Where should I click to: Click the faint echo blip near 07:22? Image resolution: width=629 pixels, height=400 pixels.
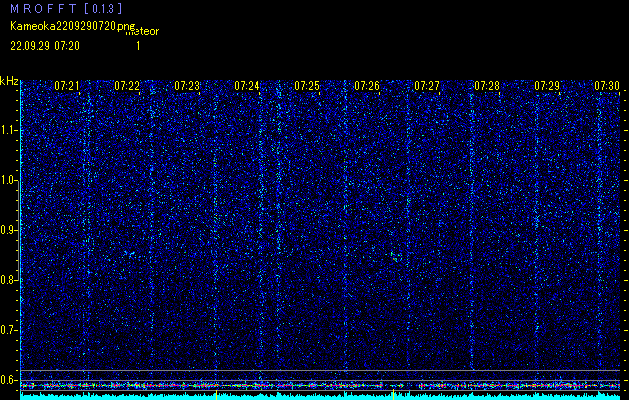point(130,253)
